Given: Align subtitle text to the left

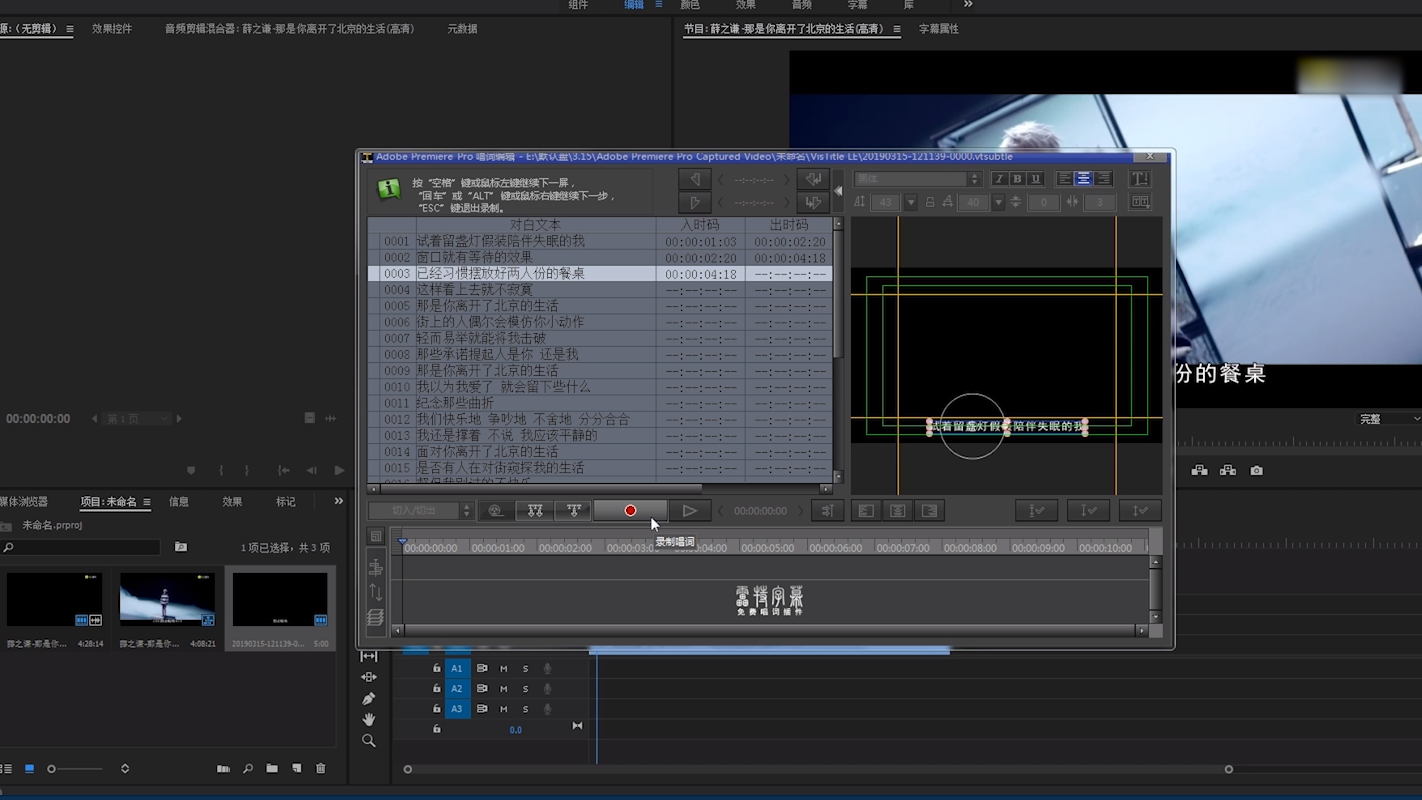Looking at the screenshot, I should coord(1064,179).
